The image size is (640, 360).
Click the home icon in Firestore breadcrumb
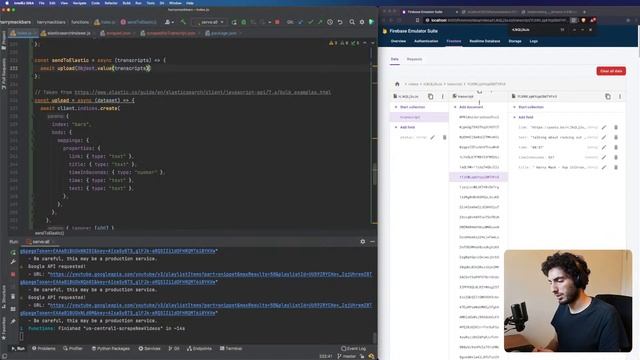point(397,84)
